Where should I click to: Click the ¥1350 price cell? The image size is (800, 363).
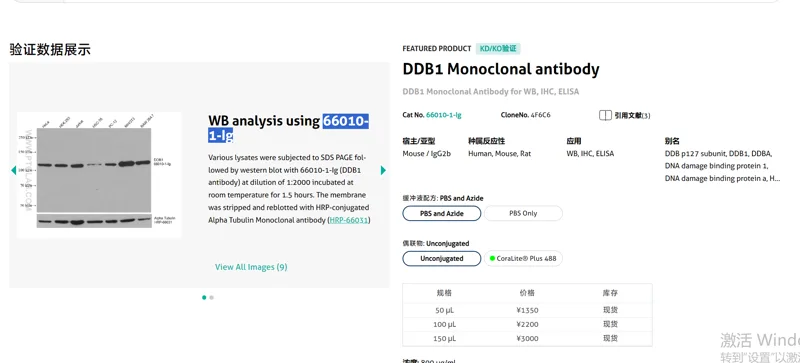click(527, 310)
